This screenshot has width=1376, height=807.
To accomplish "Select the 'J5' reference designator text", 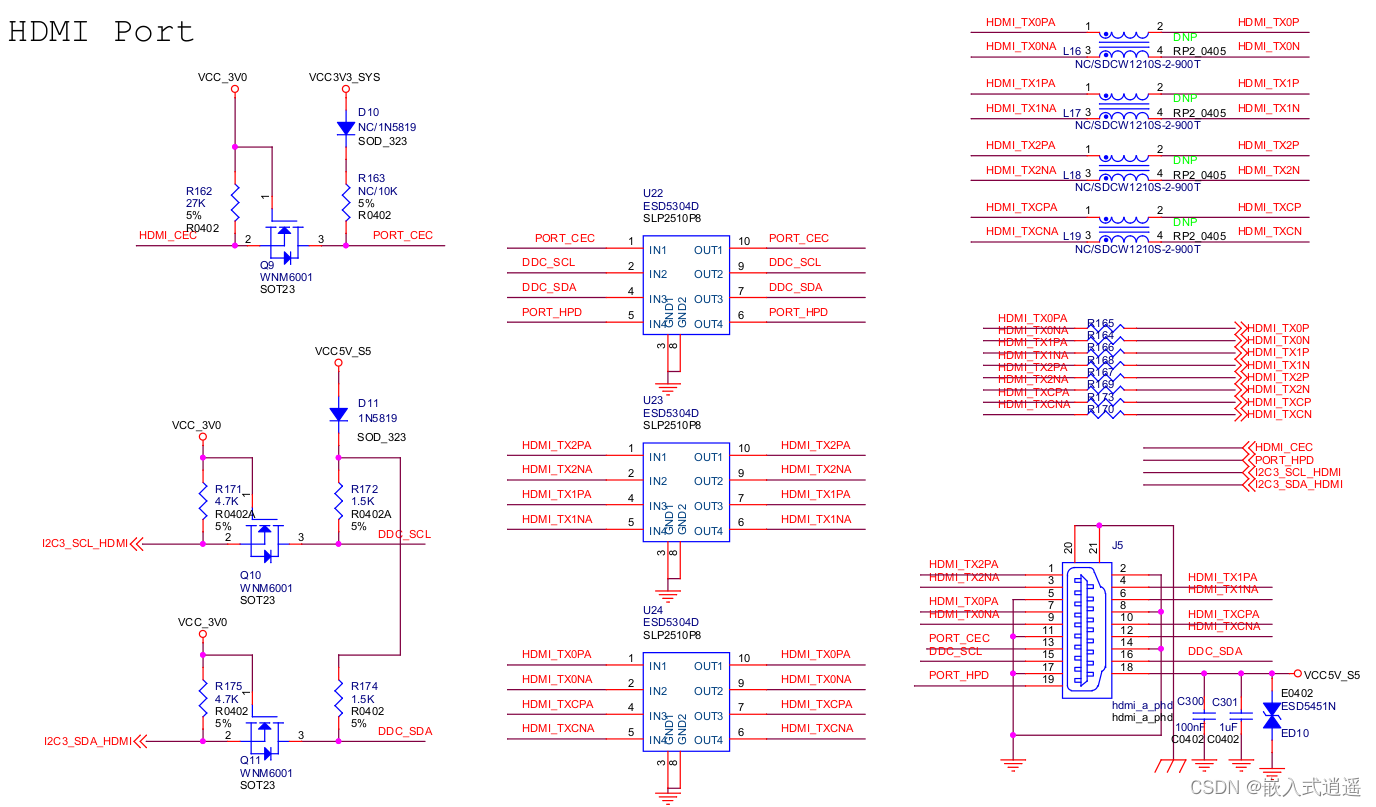I will [1117, 545].
